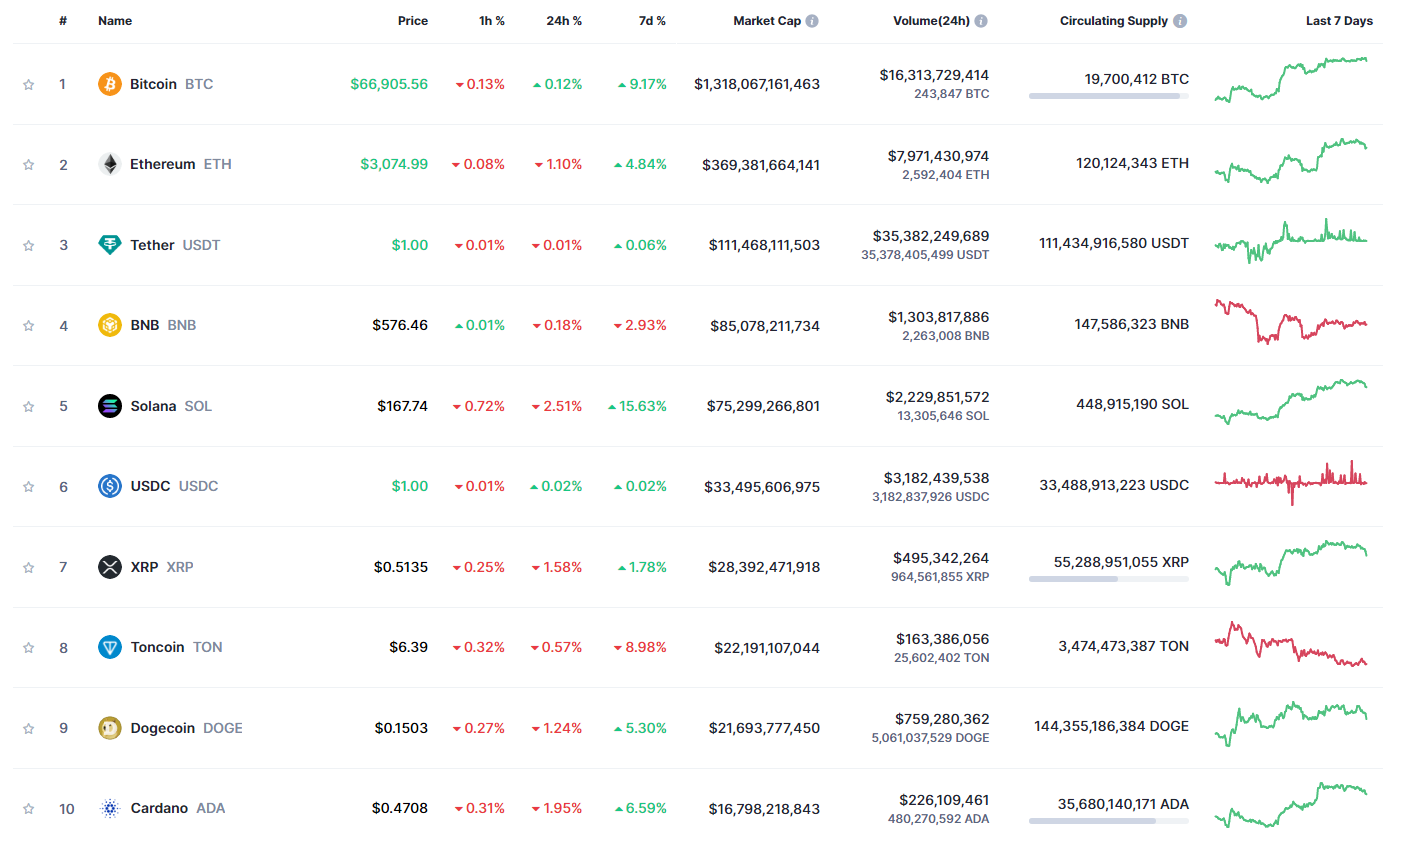Sort by the Market Cap column

767,21
